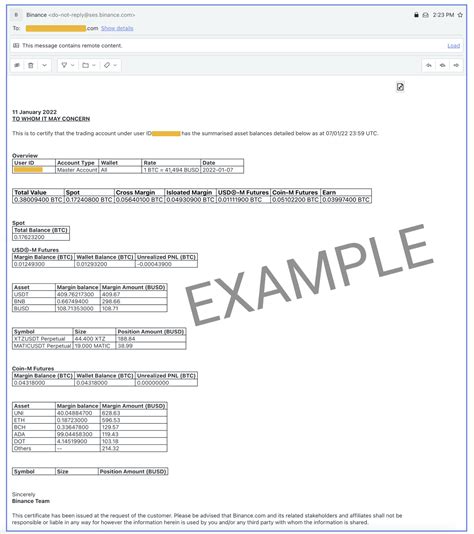Star this Binance message
The height and width of the screenshot is (534, 474).
460,15
